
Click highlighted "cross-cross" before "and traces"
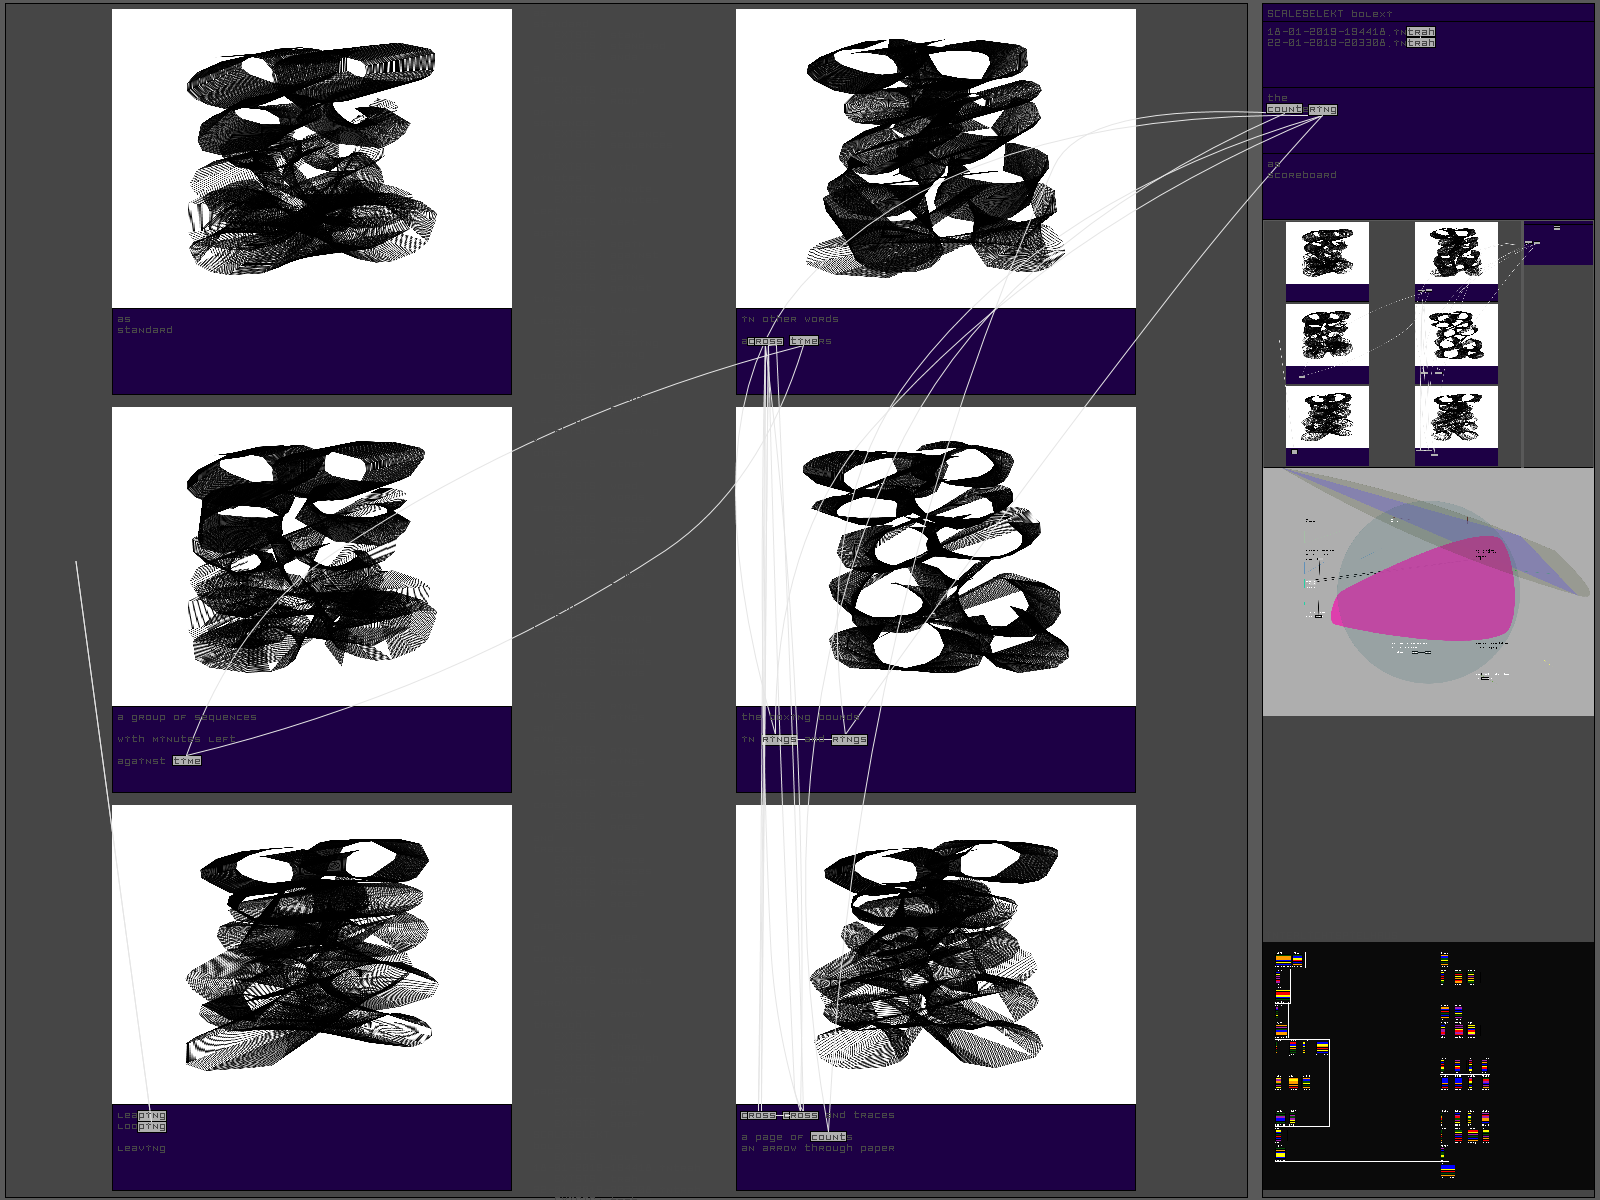point(779,1115)
